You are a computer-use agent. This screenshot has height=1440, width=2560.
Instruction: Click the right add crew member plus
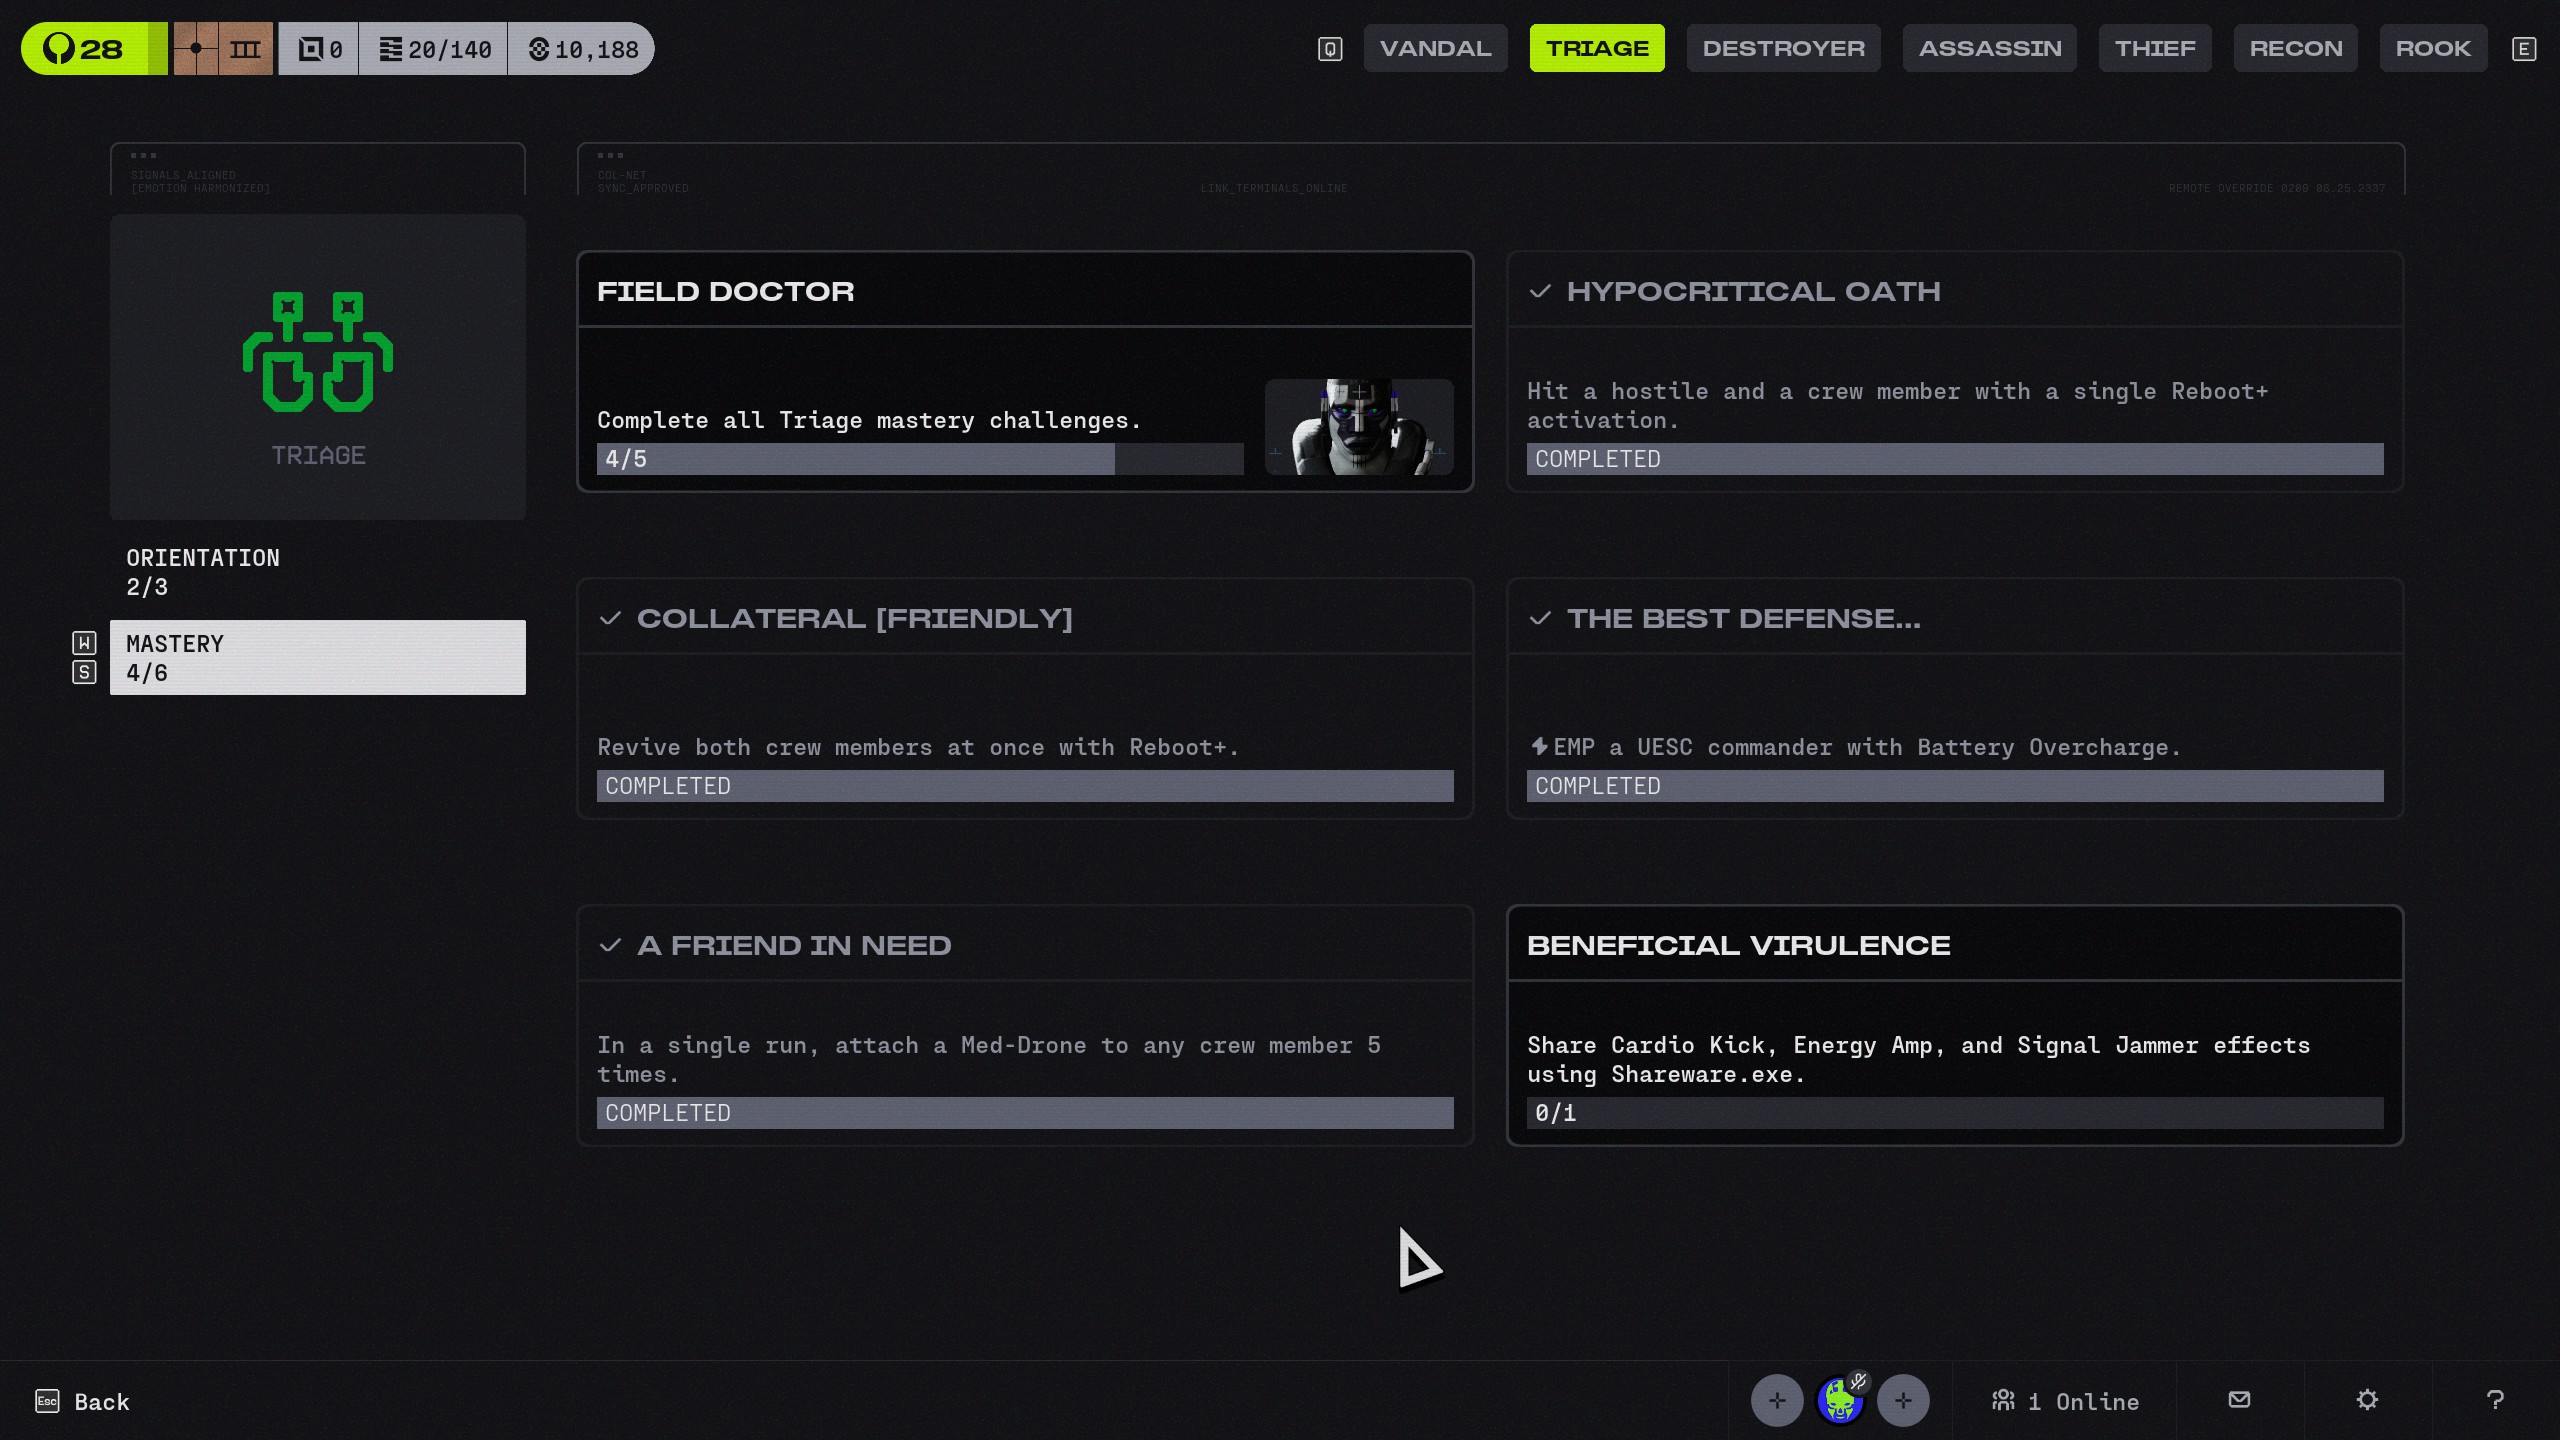(1903, 1401)
